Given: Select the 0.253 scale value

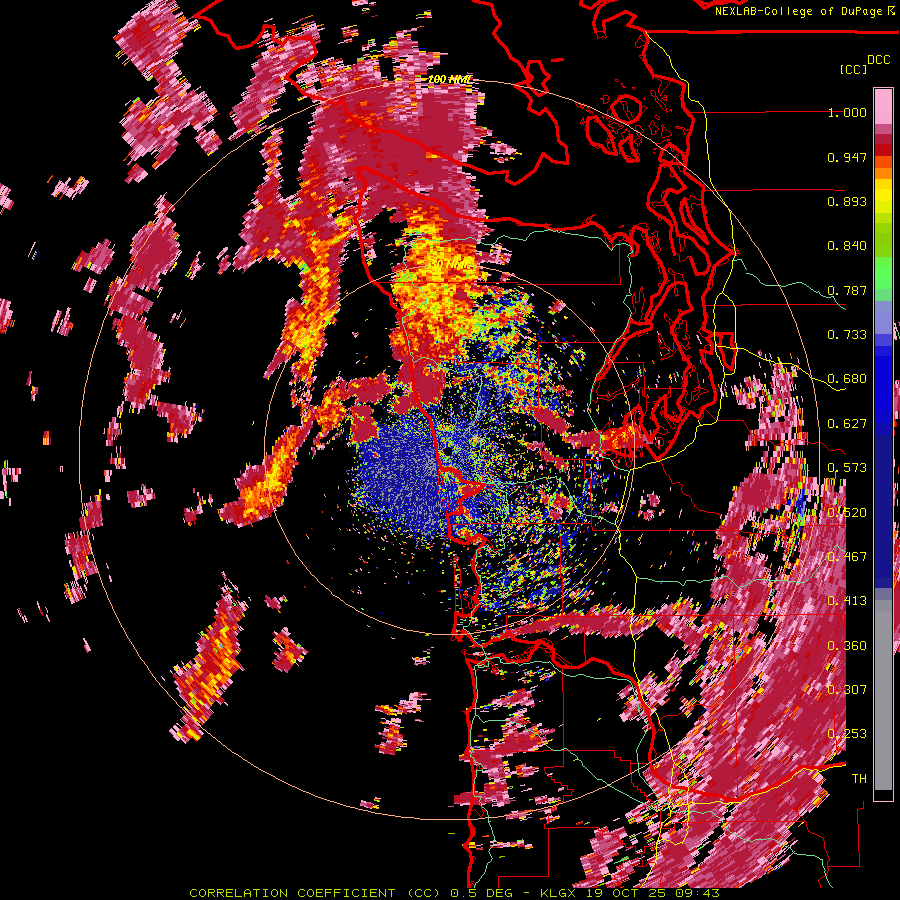Looking at the screenshot, I should (x=847, y=734).
